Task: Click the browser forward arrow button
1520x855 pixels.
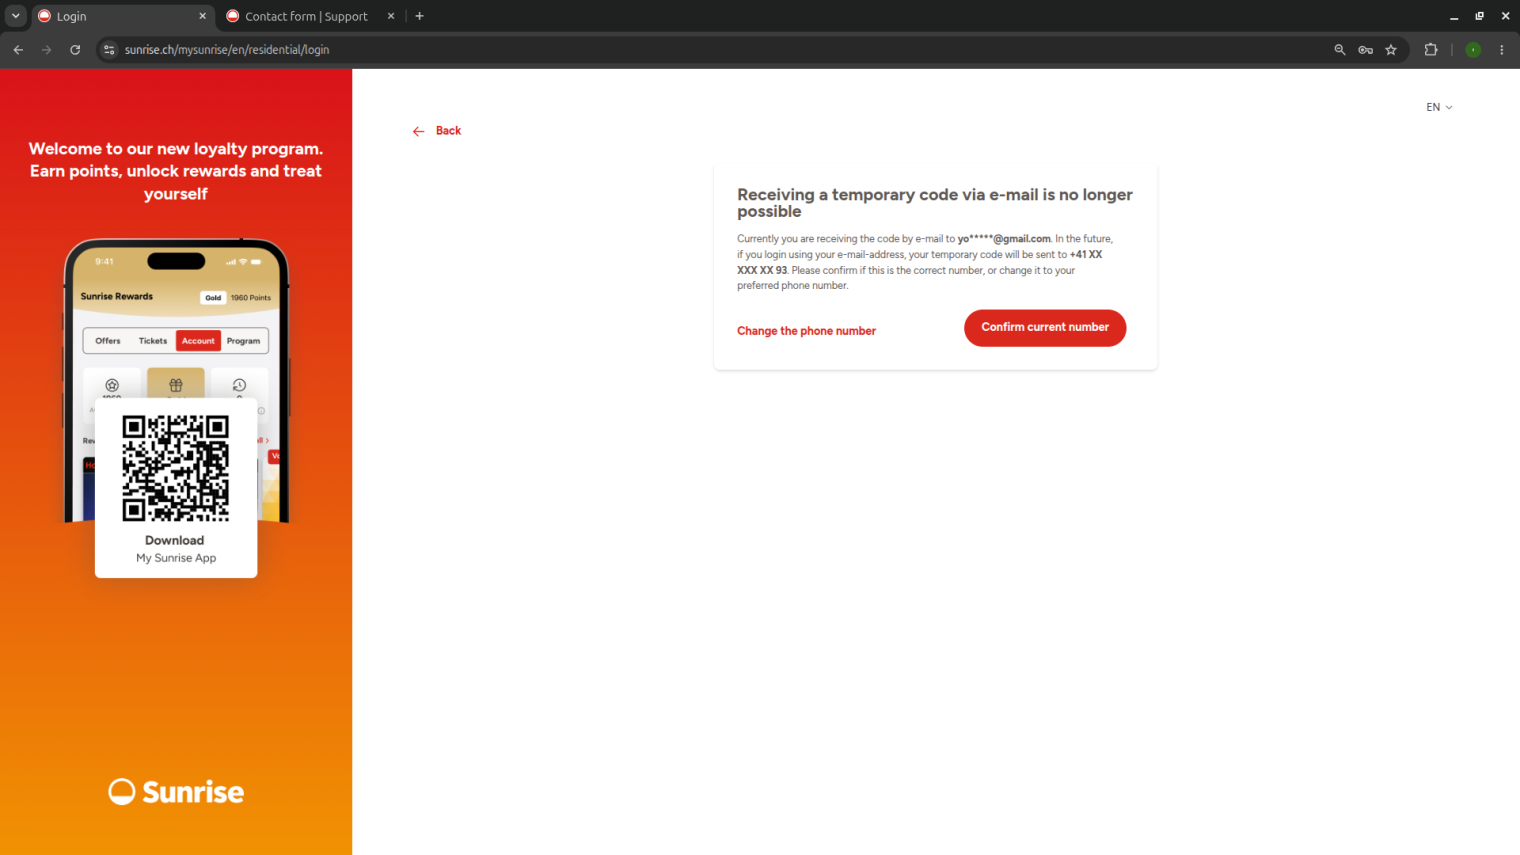Action: pos(46,50)
